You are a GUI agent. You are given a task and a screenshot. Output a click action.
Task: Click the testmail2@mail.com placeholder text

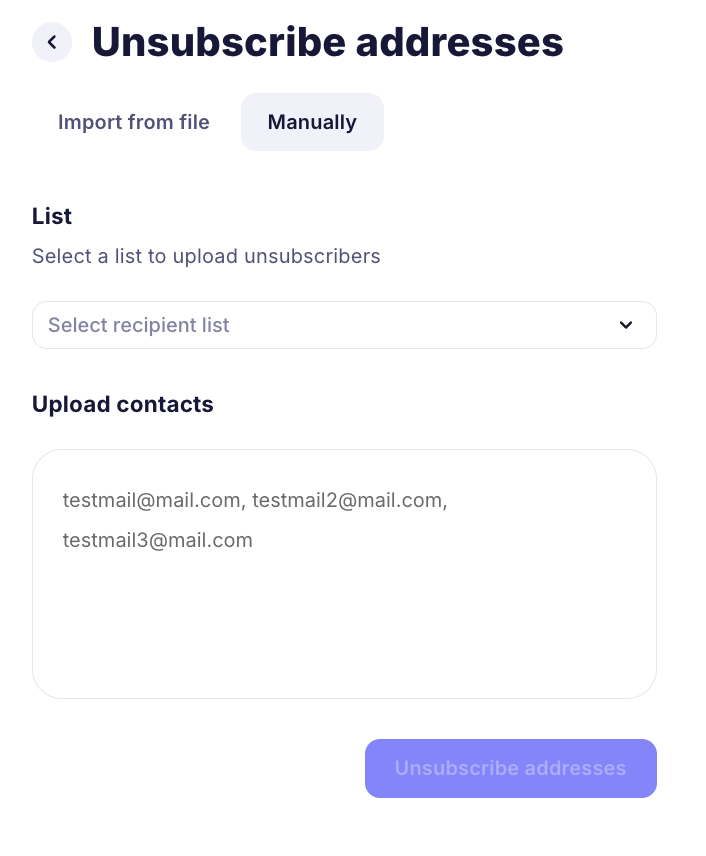[347, 499]
